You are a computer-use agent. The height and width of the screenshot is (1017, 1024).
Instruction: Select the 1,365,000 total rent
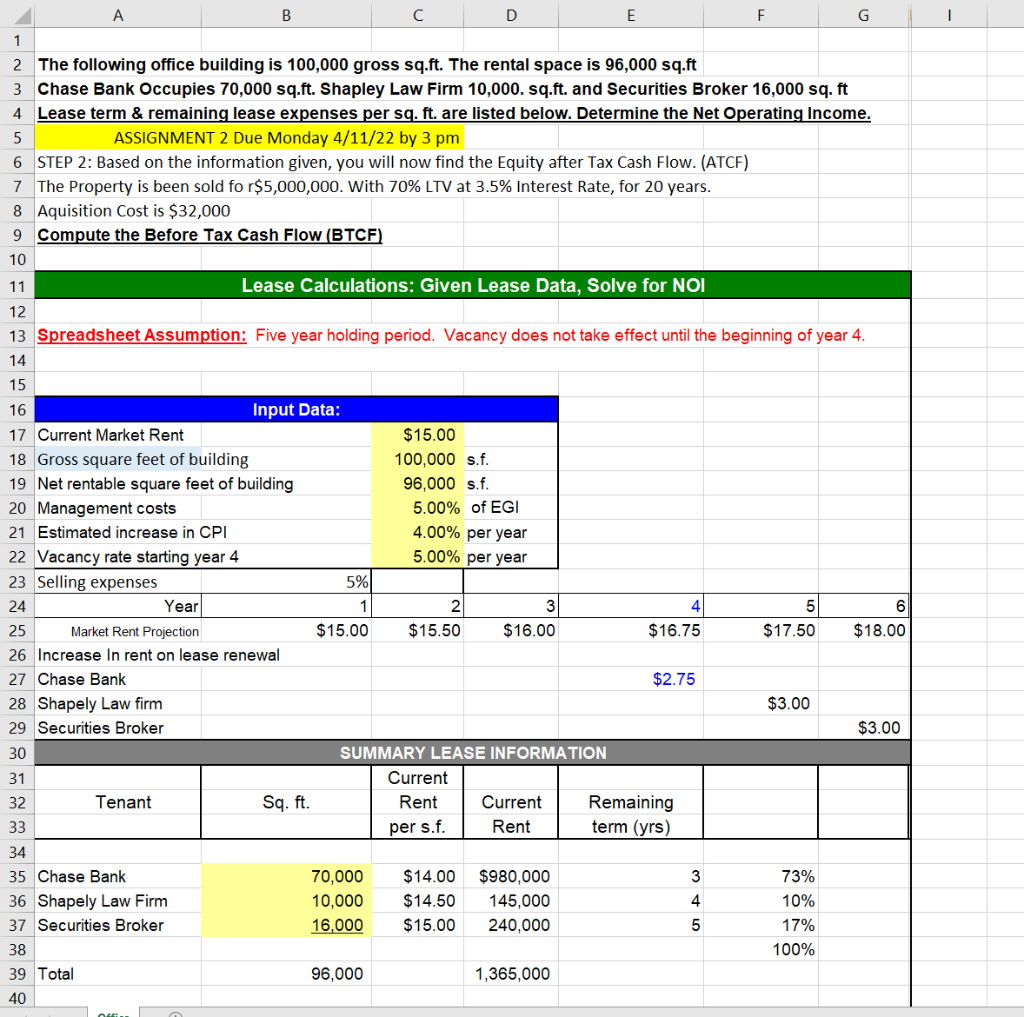pos(511,974)
